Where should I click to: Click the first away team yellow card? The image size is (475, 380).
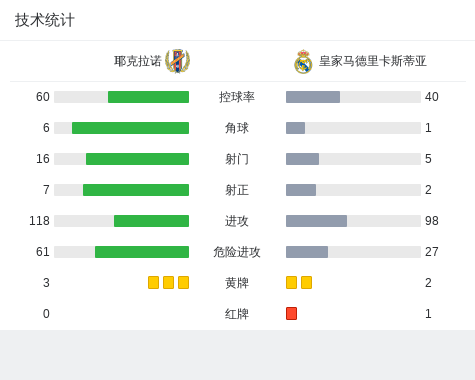click(x=291, y=283)
